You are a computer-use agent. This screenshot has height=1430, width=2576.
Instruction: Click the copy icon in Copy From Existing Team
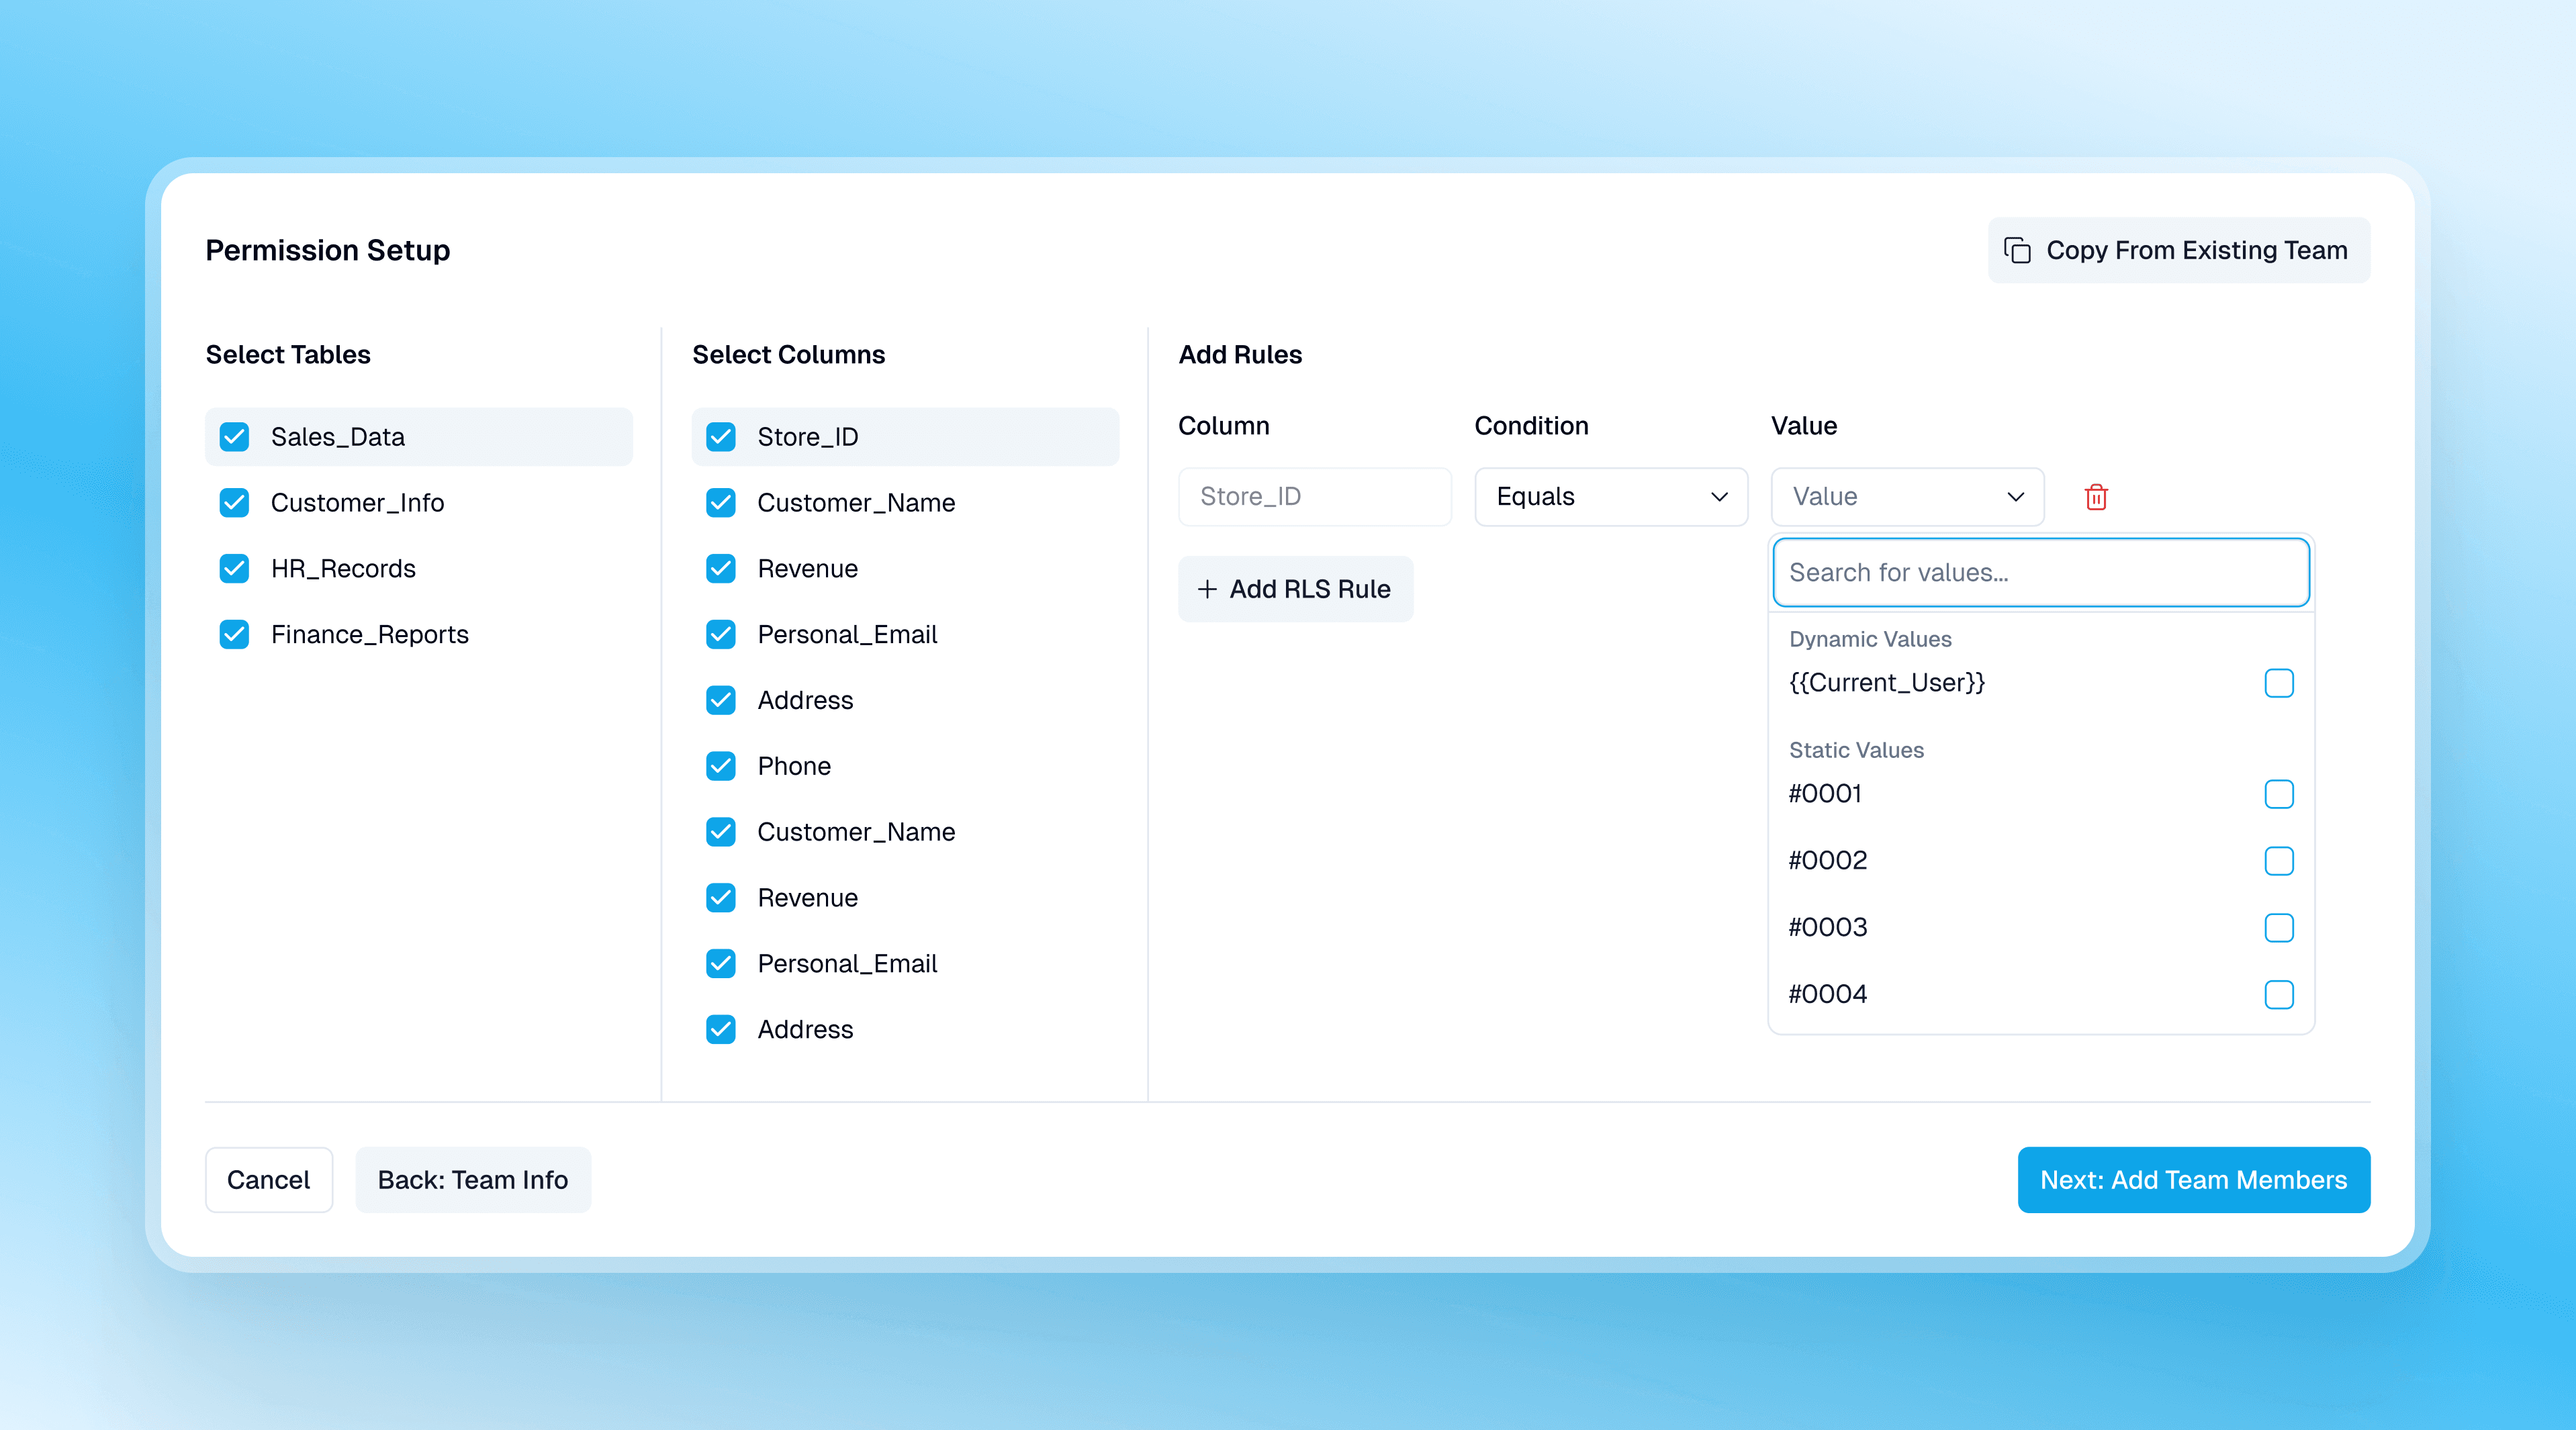[x=2017, y=250]
